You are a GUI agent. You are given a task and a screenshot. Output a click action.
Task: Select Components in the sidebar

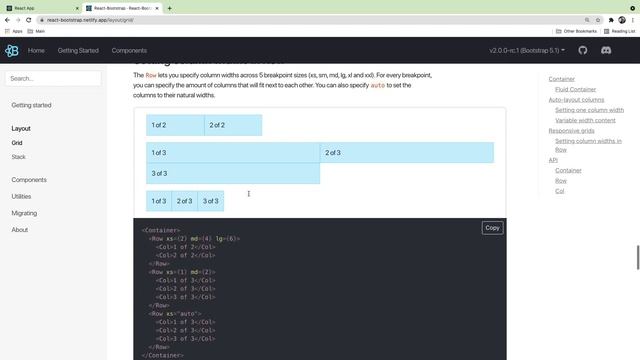pos(29,180)
